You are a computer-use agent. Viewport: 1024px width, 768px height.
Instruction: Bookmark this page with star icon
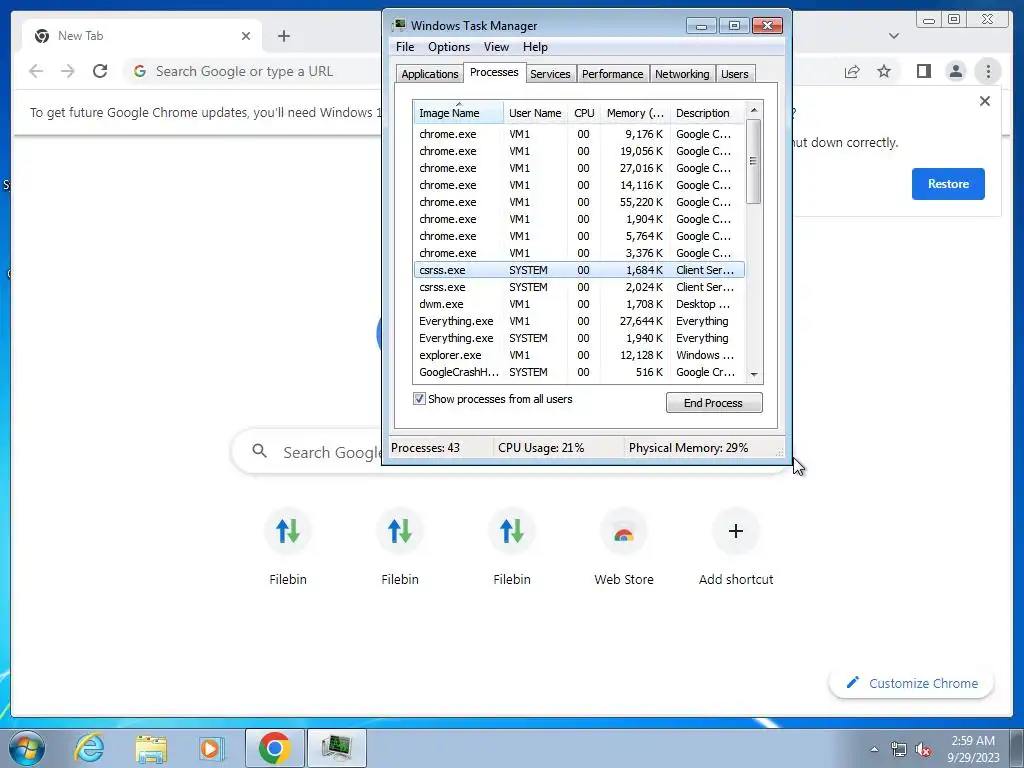click(x=884, y=71)
